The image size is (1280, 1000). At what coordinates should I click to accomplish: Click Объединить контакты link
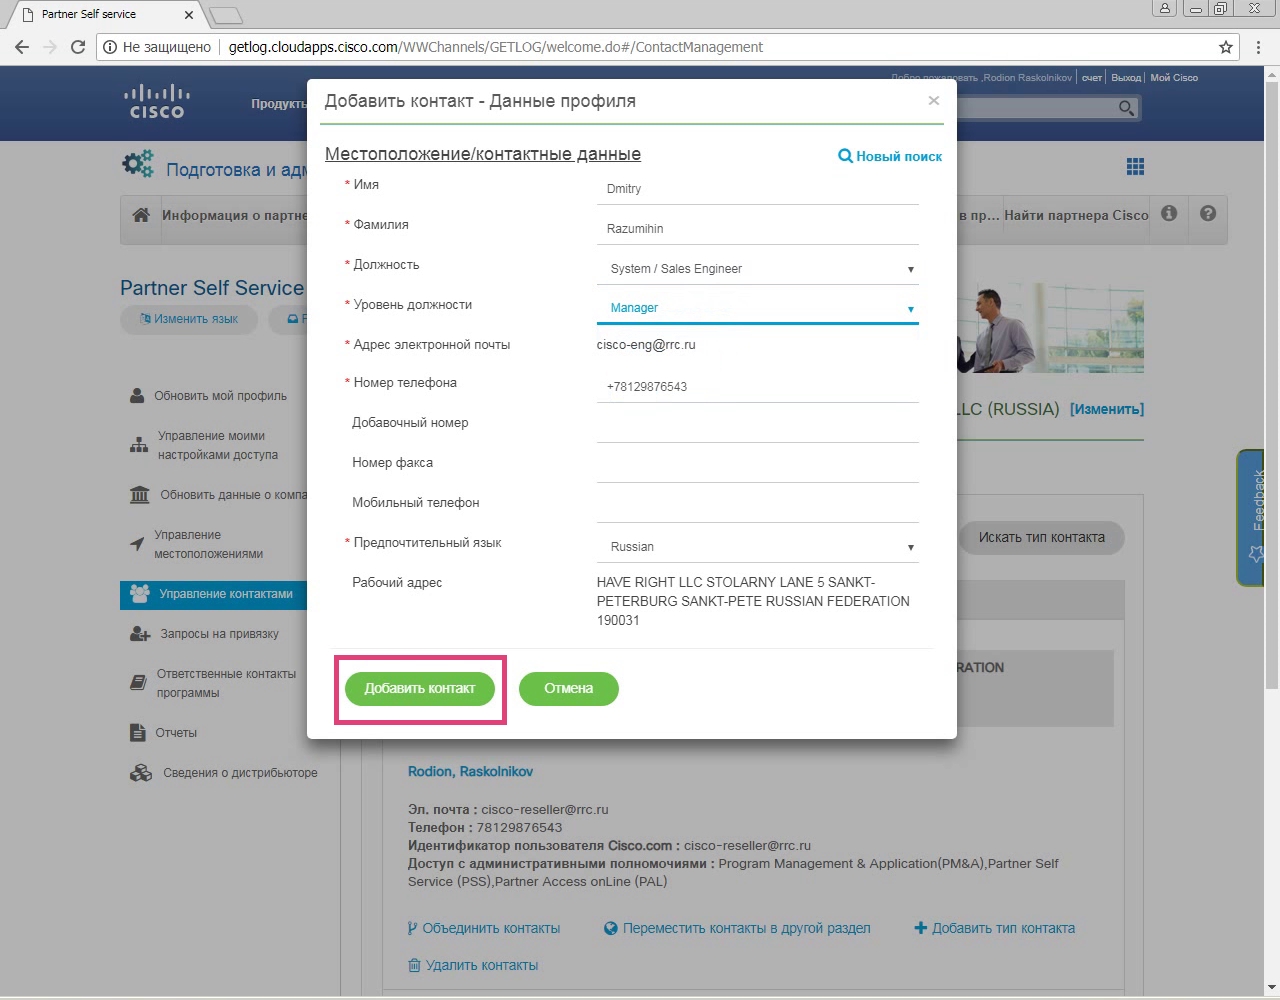[x=484, y=928]
